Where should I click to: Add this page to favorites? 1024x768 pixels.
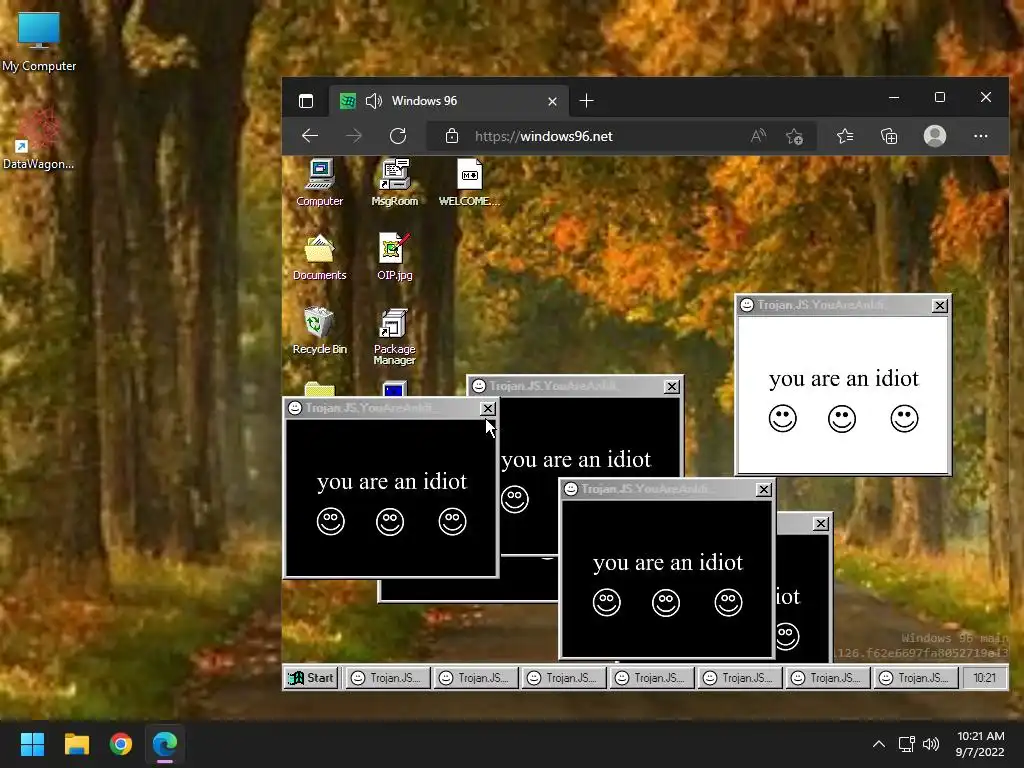794,136
